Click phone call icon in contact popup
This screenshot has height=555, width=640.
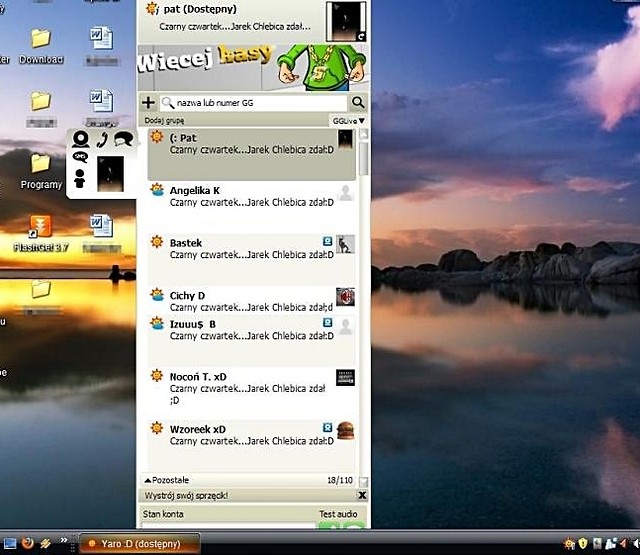click(102, 140)
